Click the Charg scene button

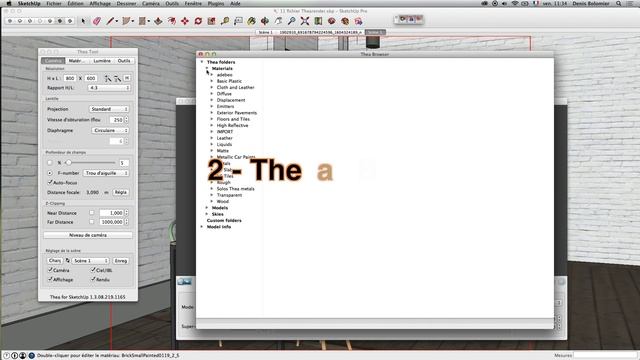(55, 260)
